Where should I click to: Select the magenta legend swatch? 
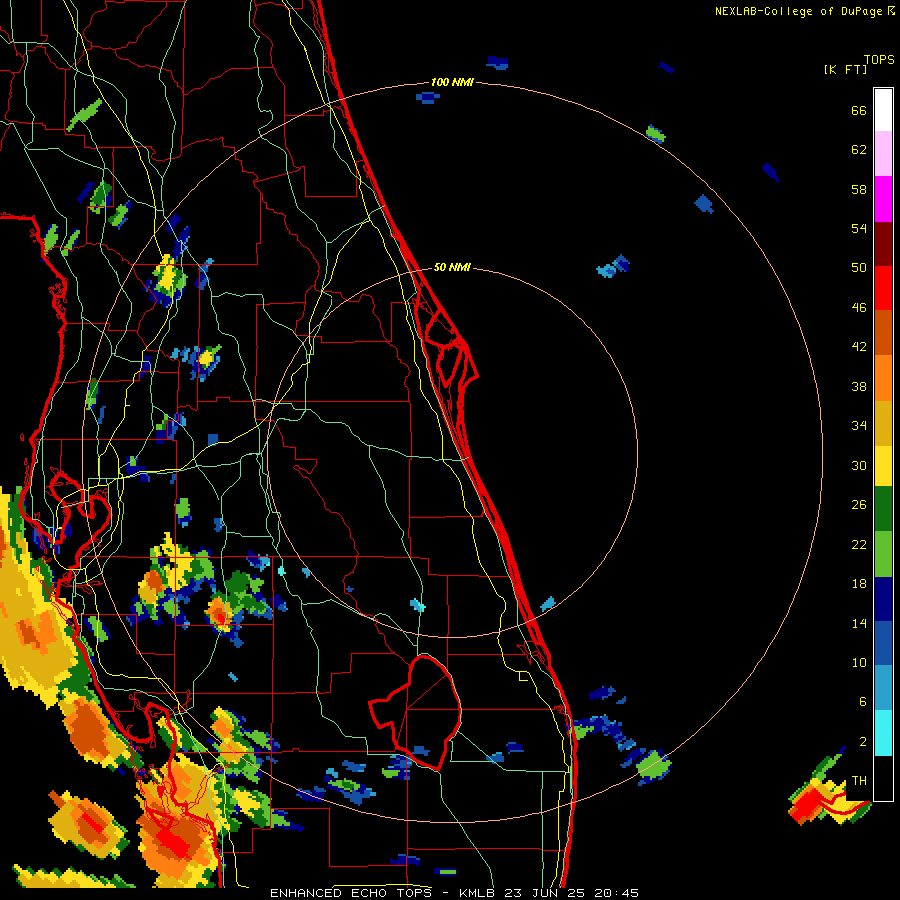click(x=883, y=199)
